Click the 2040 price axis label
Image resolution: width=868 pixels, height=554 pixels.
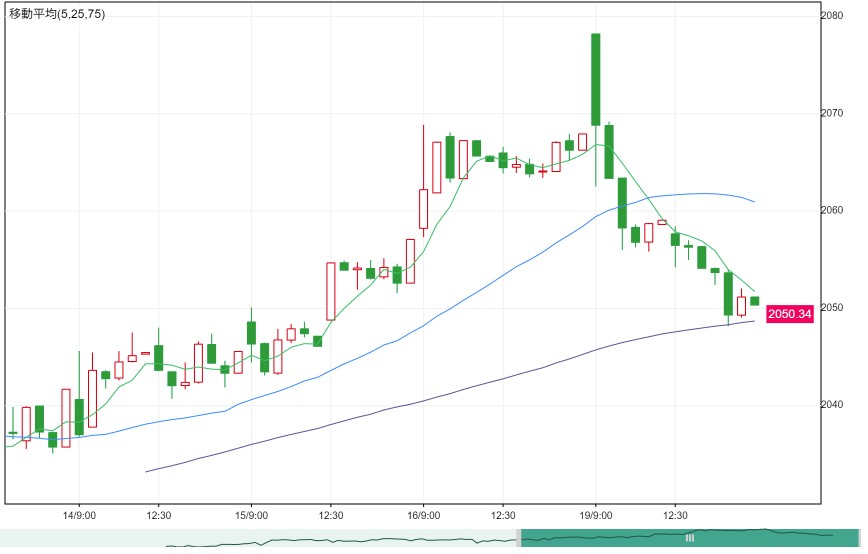(x=832, y=404)
